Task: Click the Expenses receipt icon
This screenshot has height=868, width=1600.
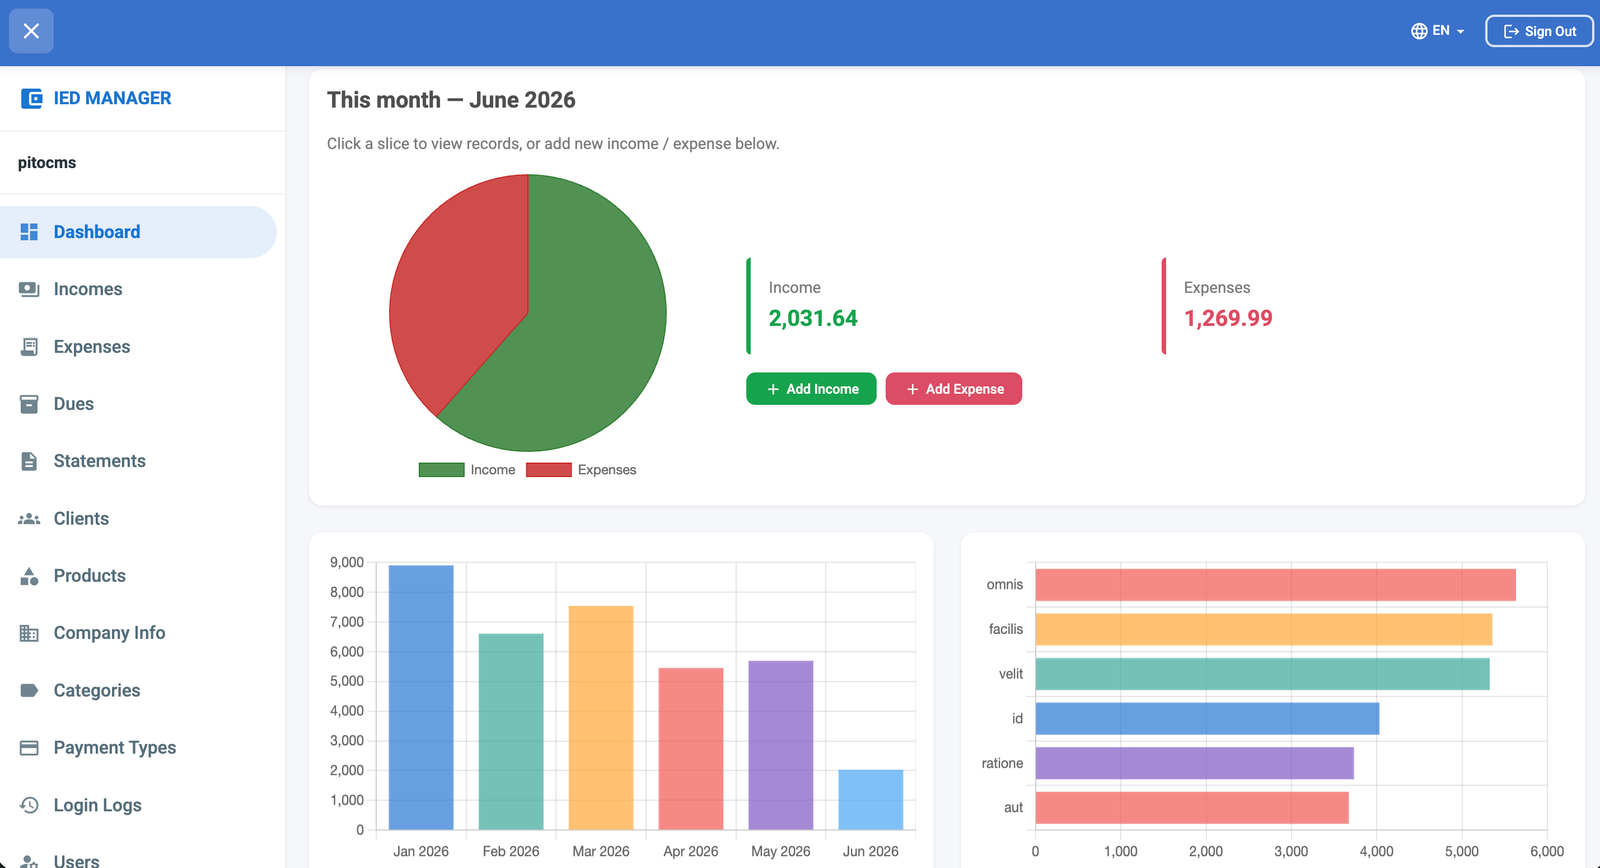Action: 29,347
